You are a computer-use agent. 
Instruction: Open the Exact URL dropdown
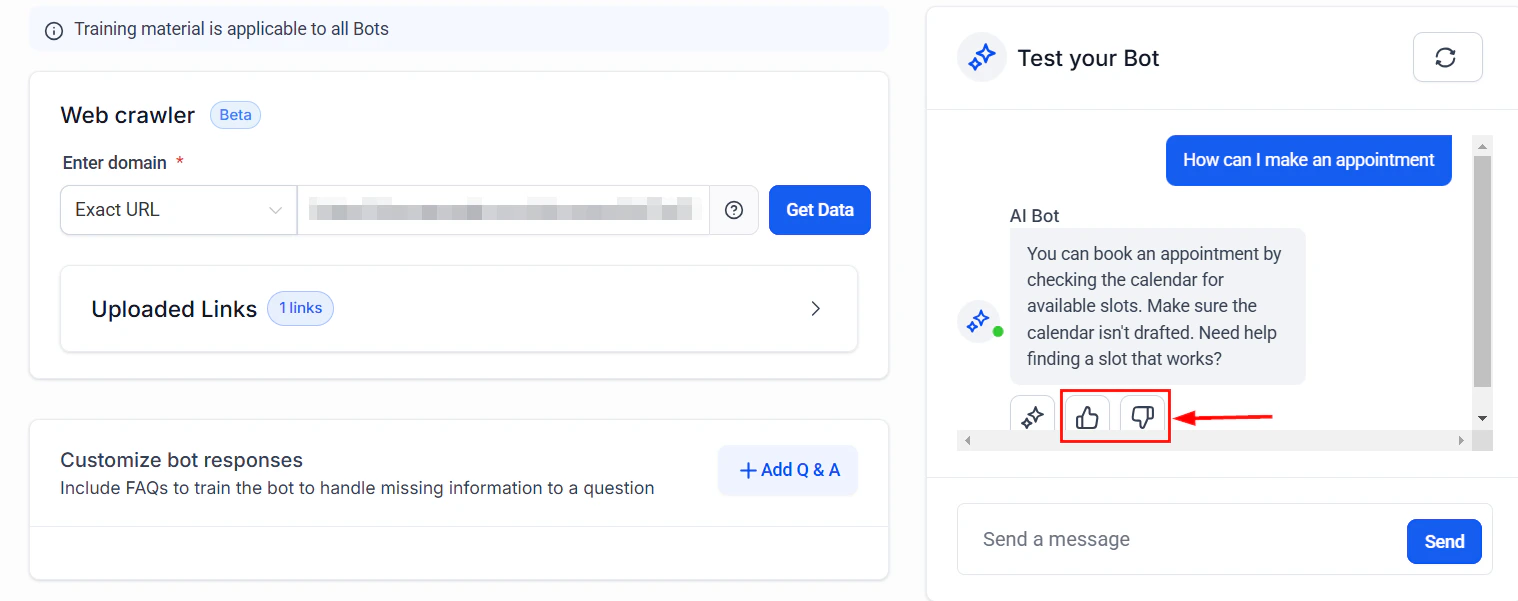[177, 210]
